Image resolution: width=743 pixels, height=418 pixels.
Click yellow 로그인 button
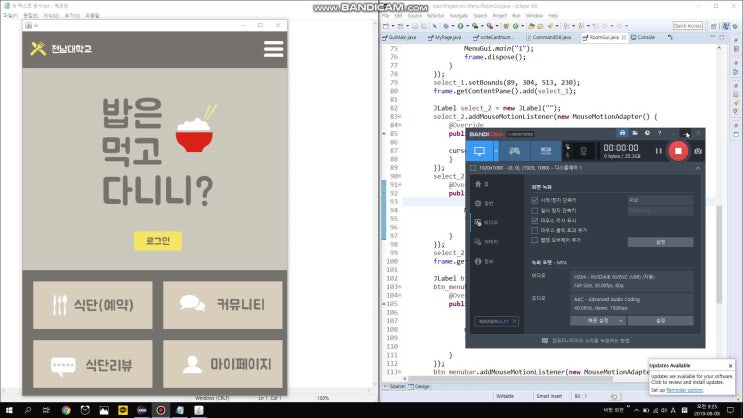click(158, 241)
